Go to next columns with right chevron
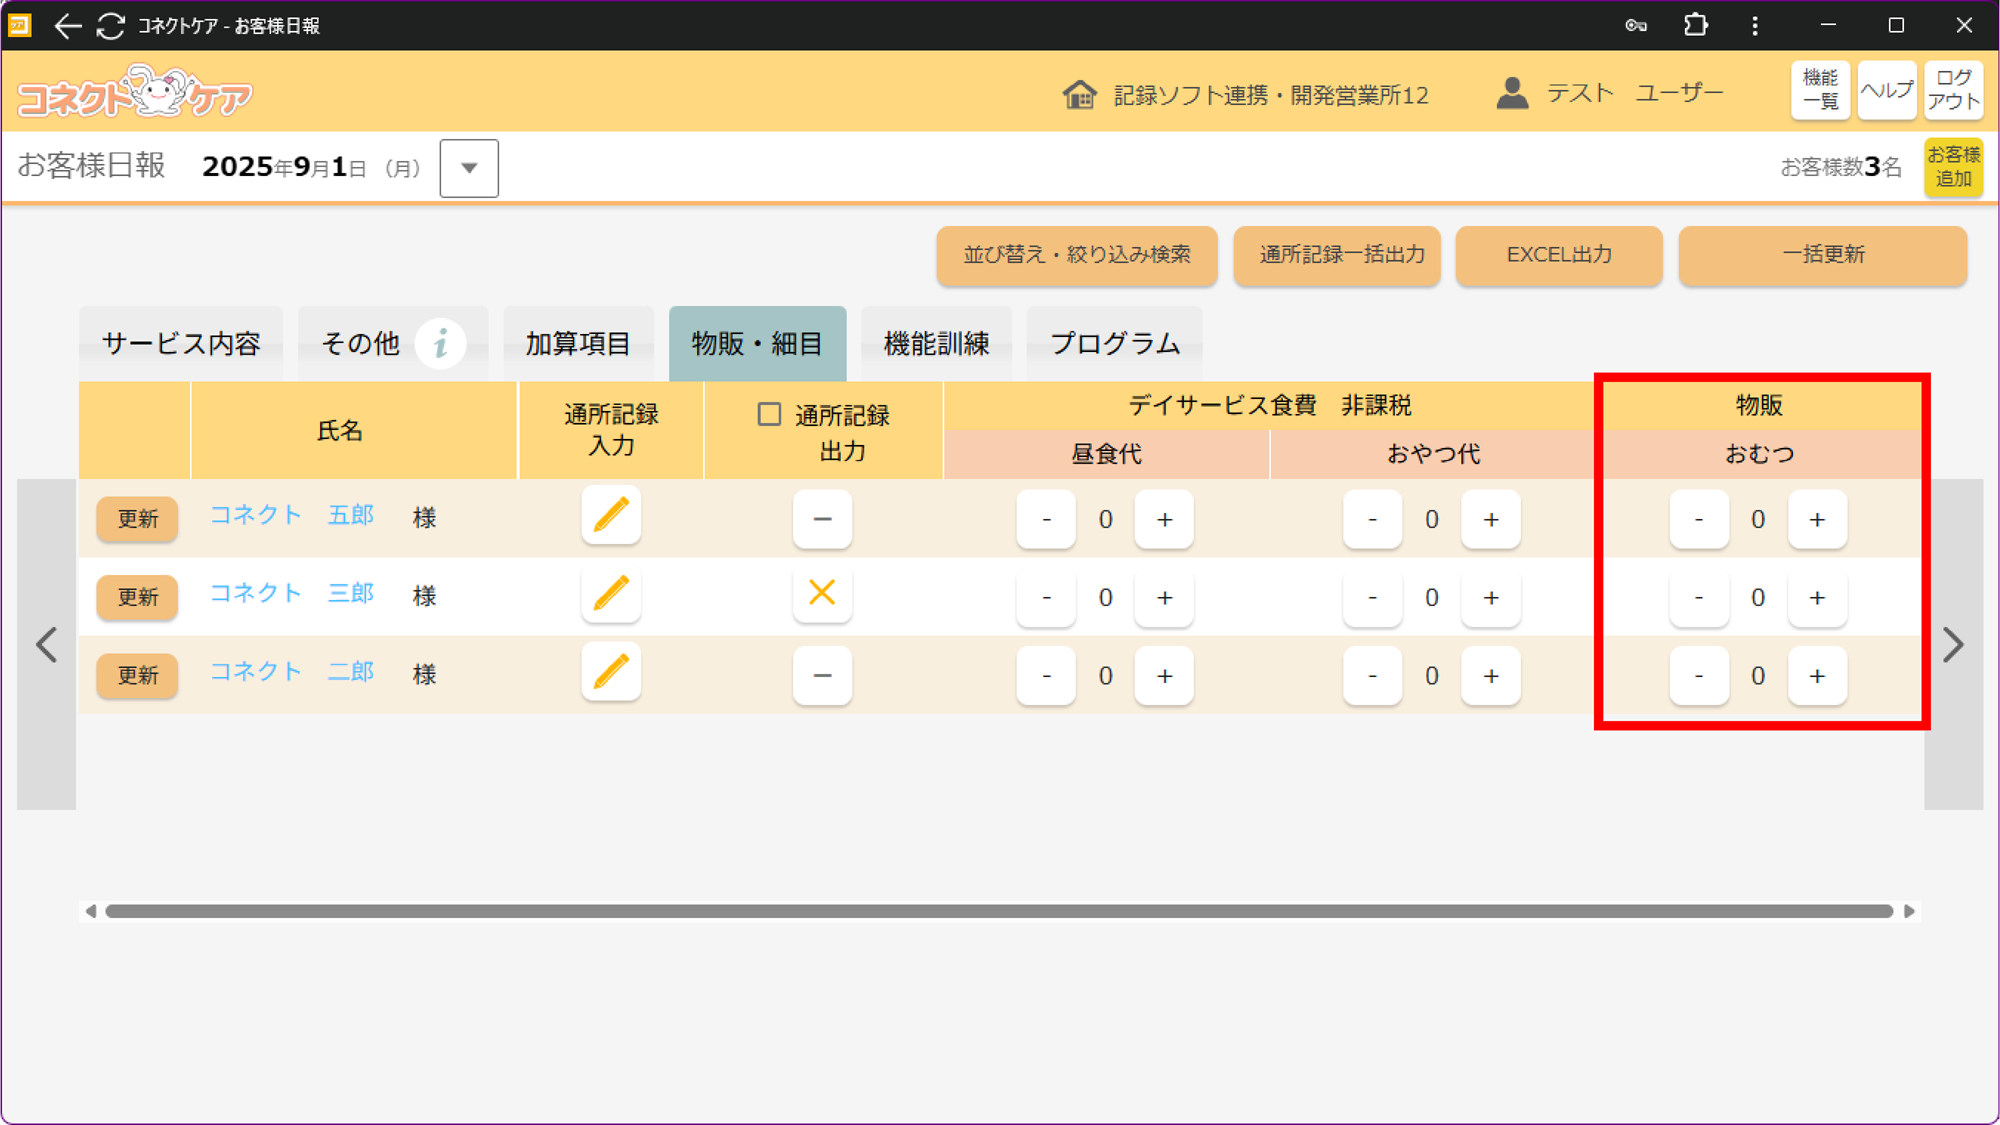 pos(1953,645)
